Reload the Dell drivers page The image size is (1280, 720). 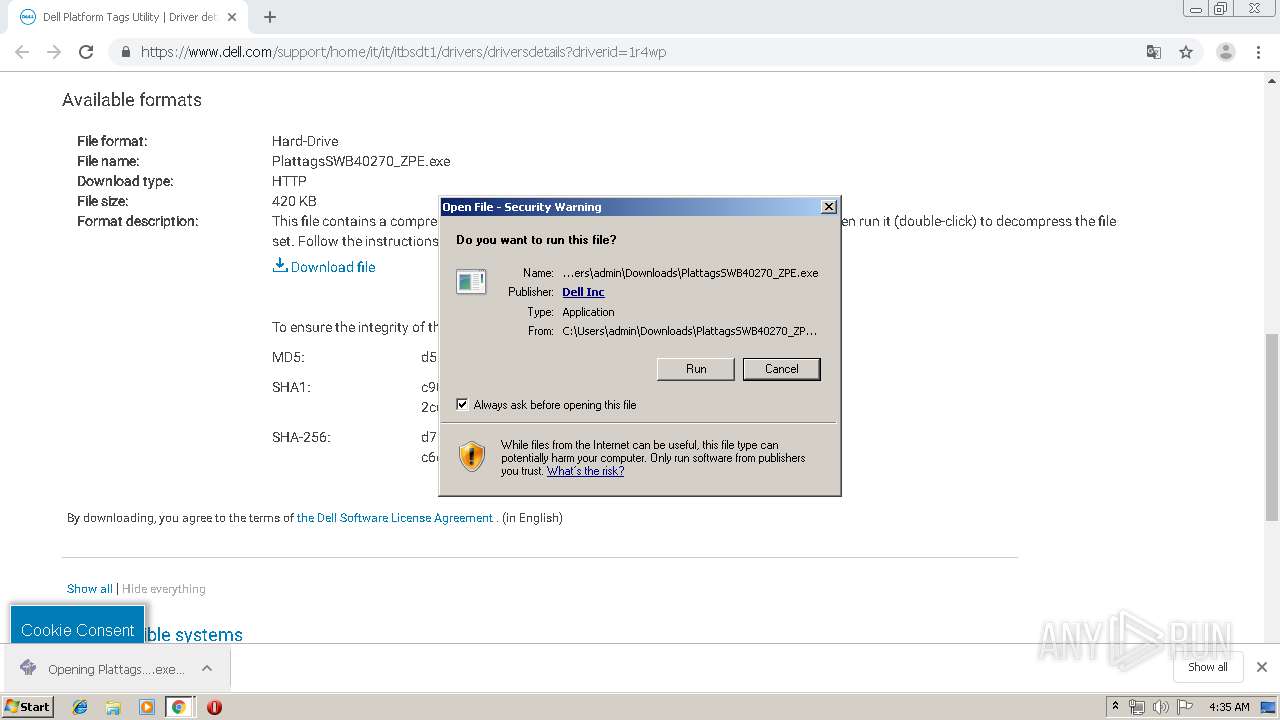86,52
